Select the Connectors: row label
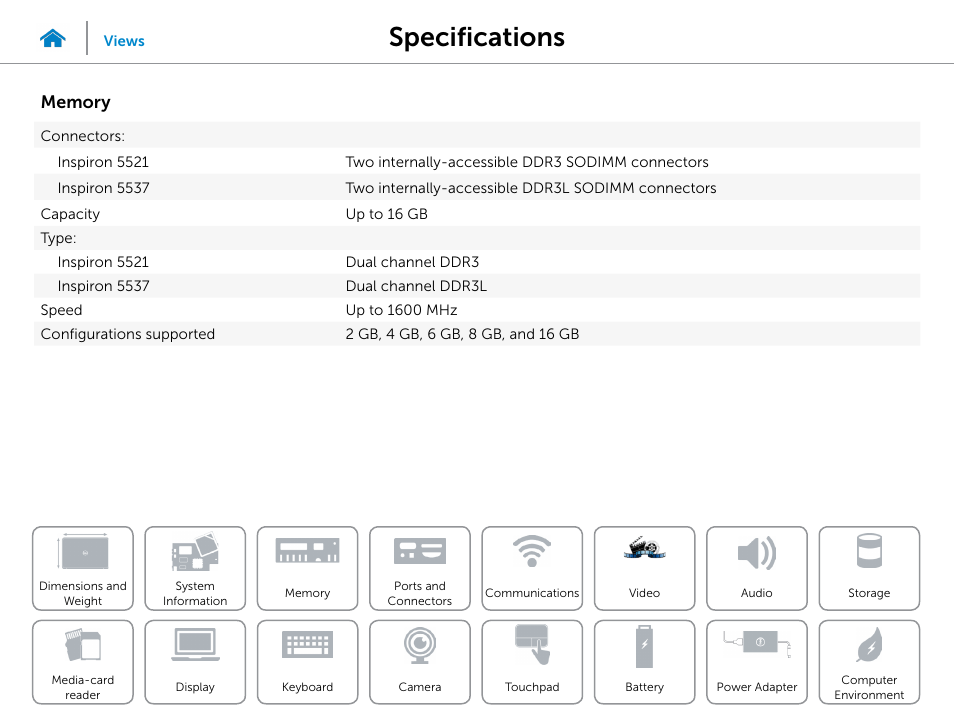Screen dimensions: 954x721 pyautogui.click(x=83, y=136)
